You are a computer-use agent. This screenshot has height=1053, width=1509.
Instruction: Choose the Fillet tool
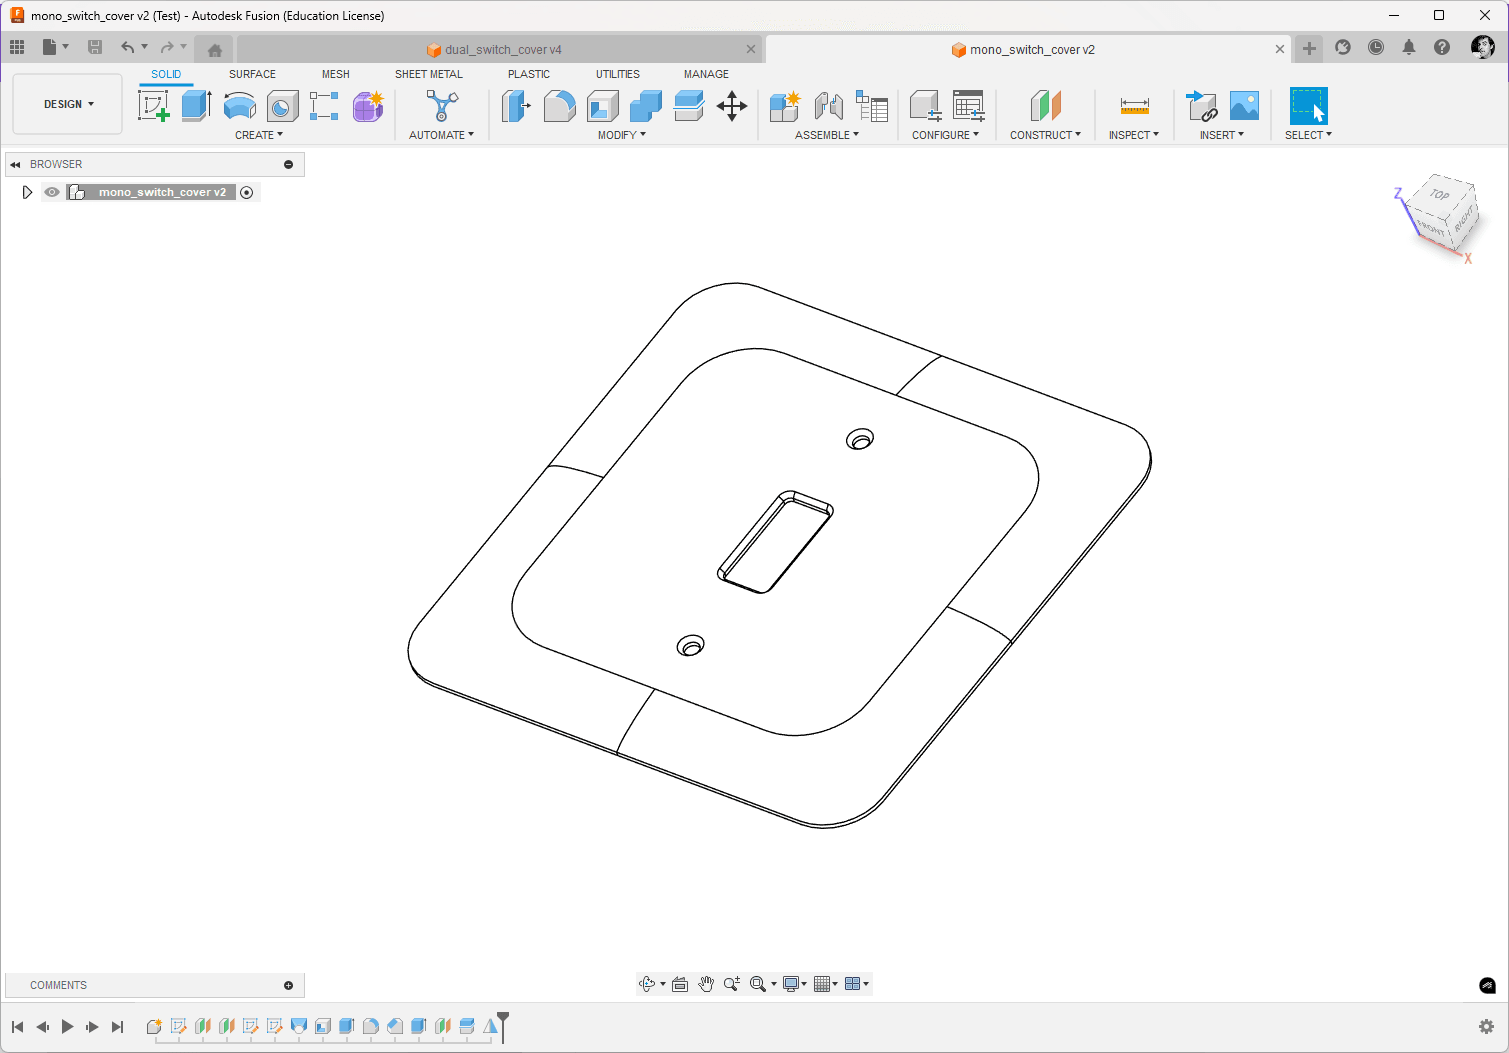click(x=559, y=106)
